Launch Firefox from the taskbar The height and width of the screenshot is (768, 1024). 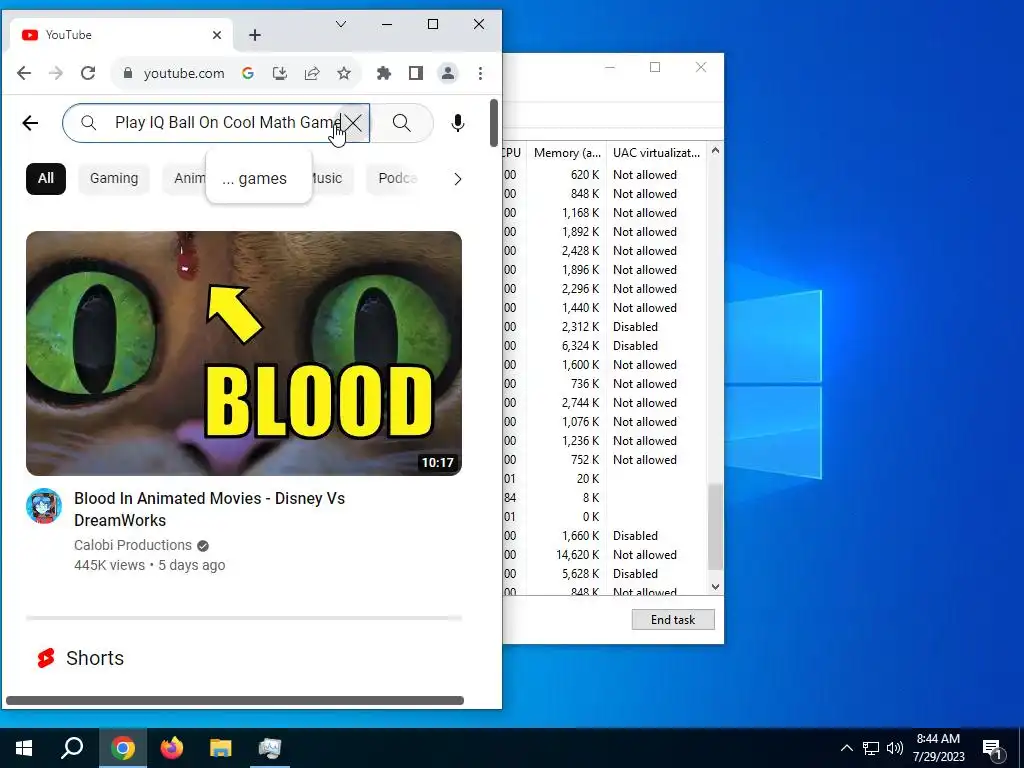[172, 748]
